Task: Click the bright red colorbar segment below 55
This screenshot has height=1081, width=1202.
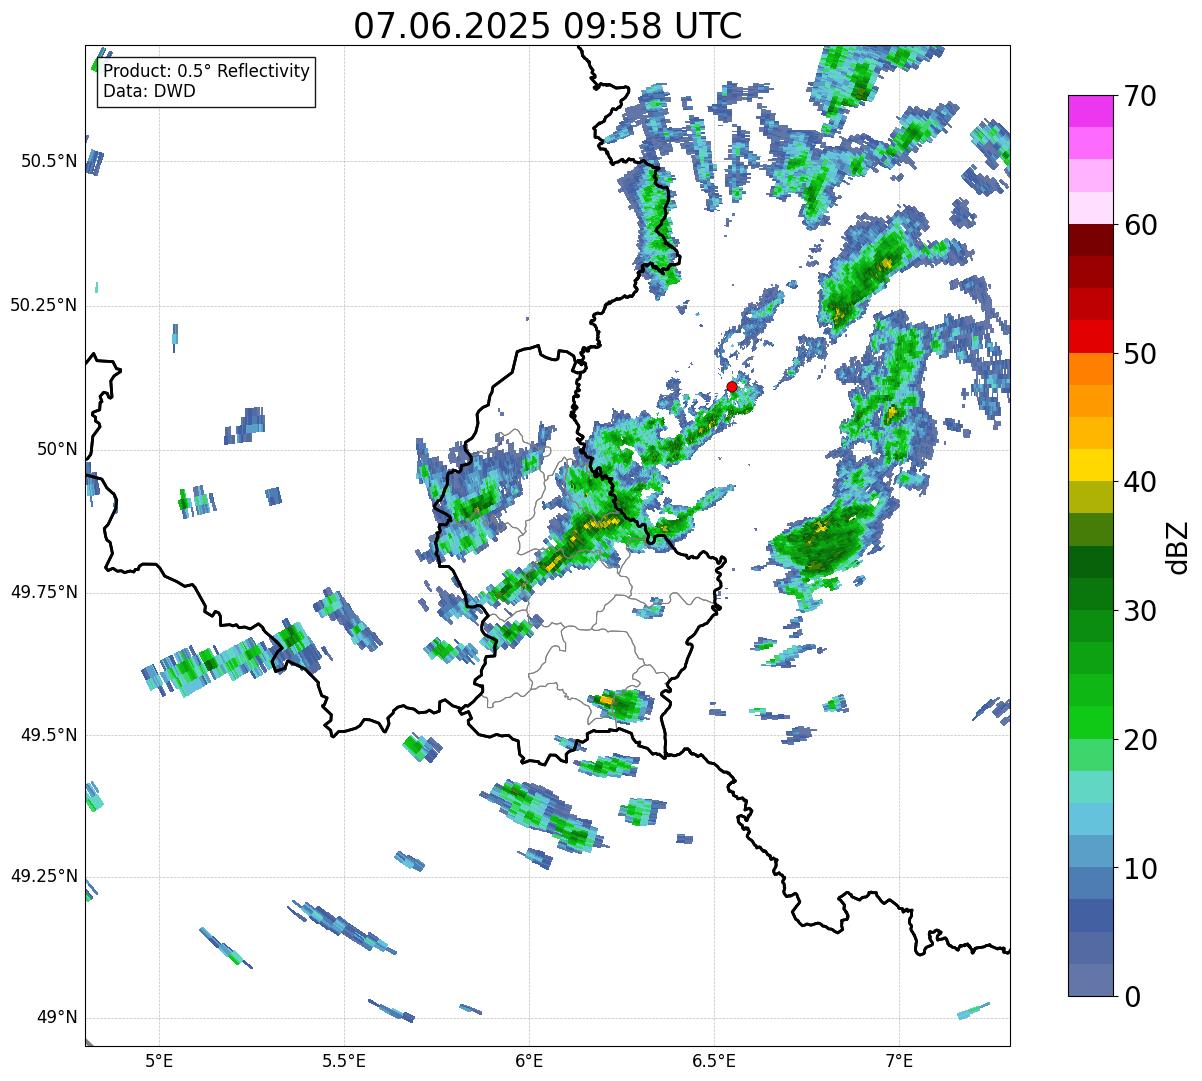Action: click(1090, 336)
